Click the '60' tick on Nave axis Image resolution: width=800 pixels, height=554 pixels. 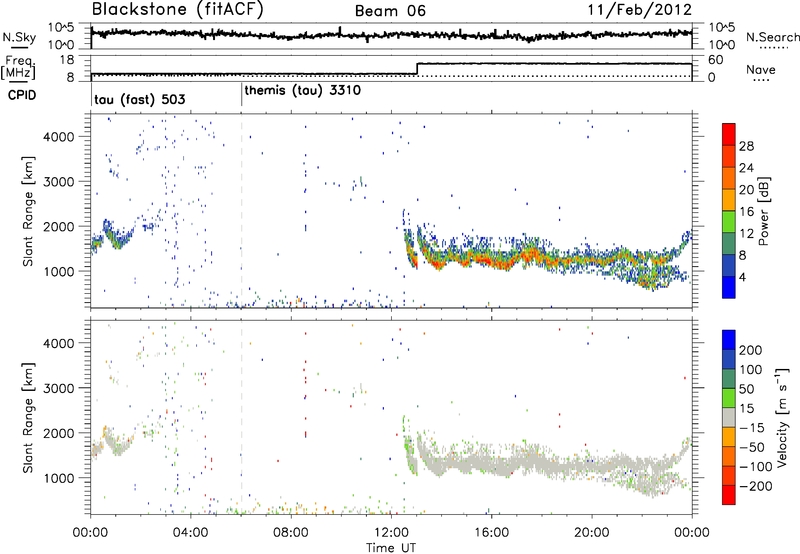[x=716, y=60]
